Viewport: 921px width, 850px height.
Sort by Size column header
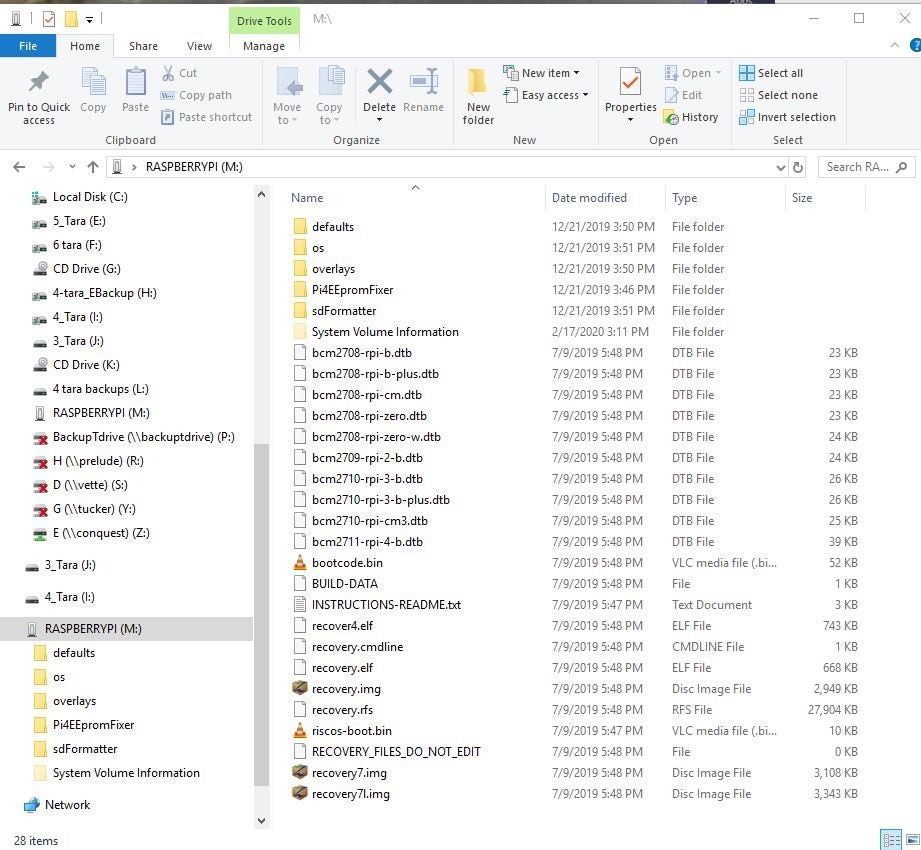[x=825, y=198]
